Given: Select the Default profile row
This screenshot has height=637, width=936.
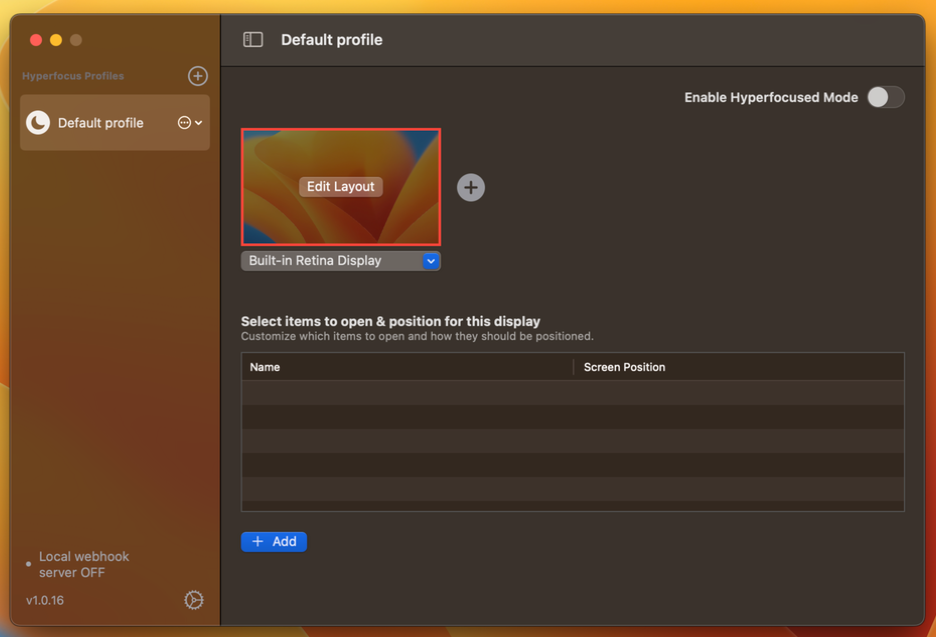Looking at the screenshot, I should tap(115, 122).
